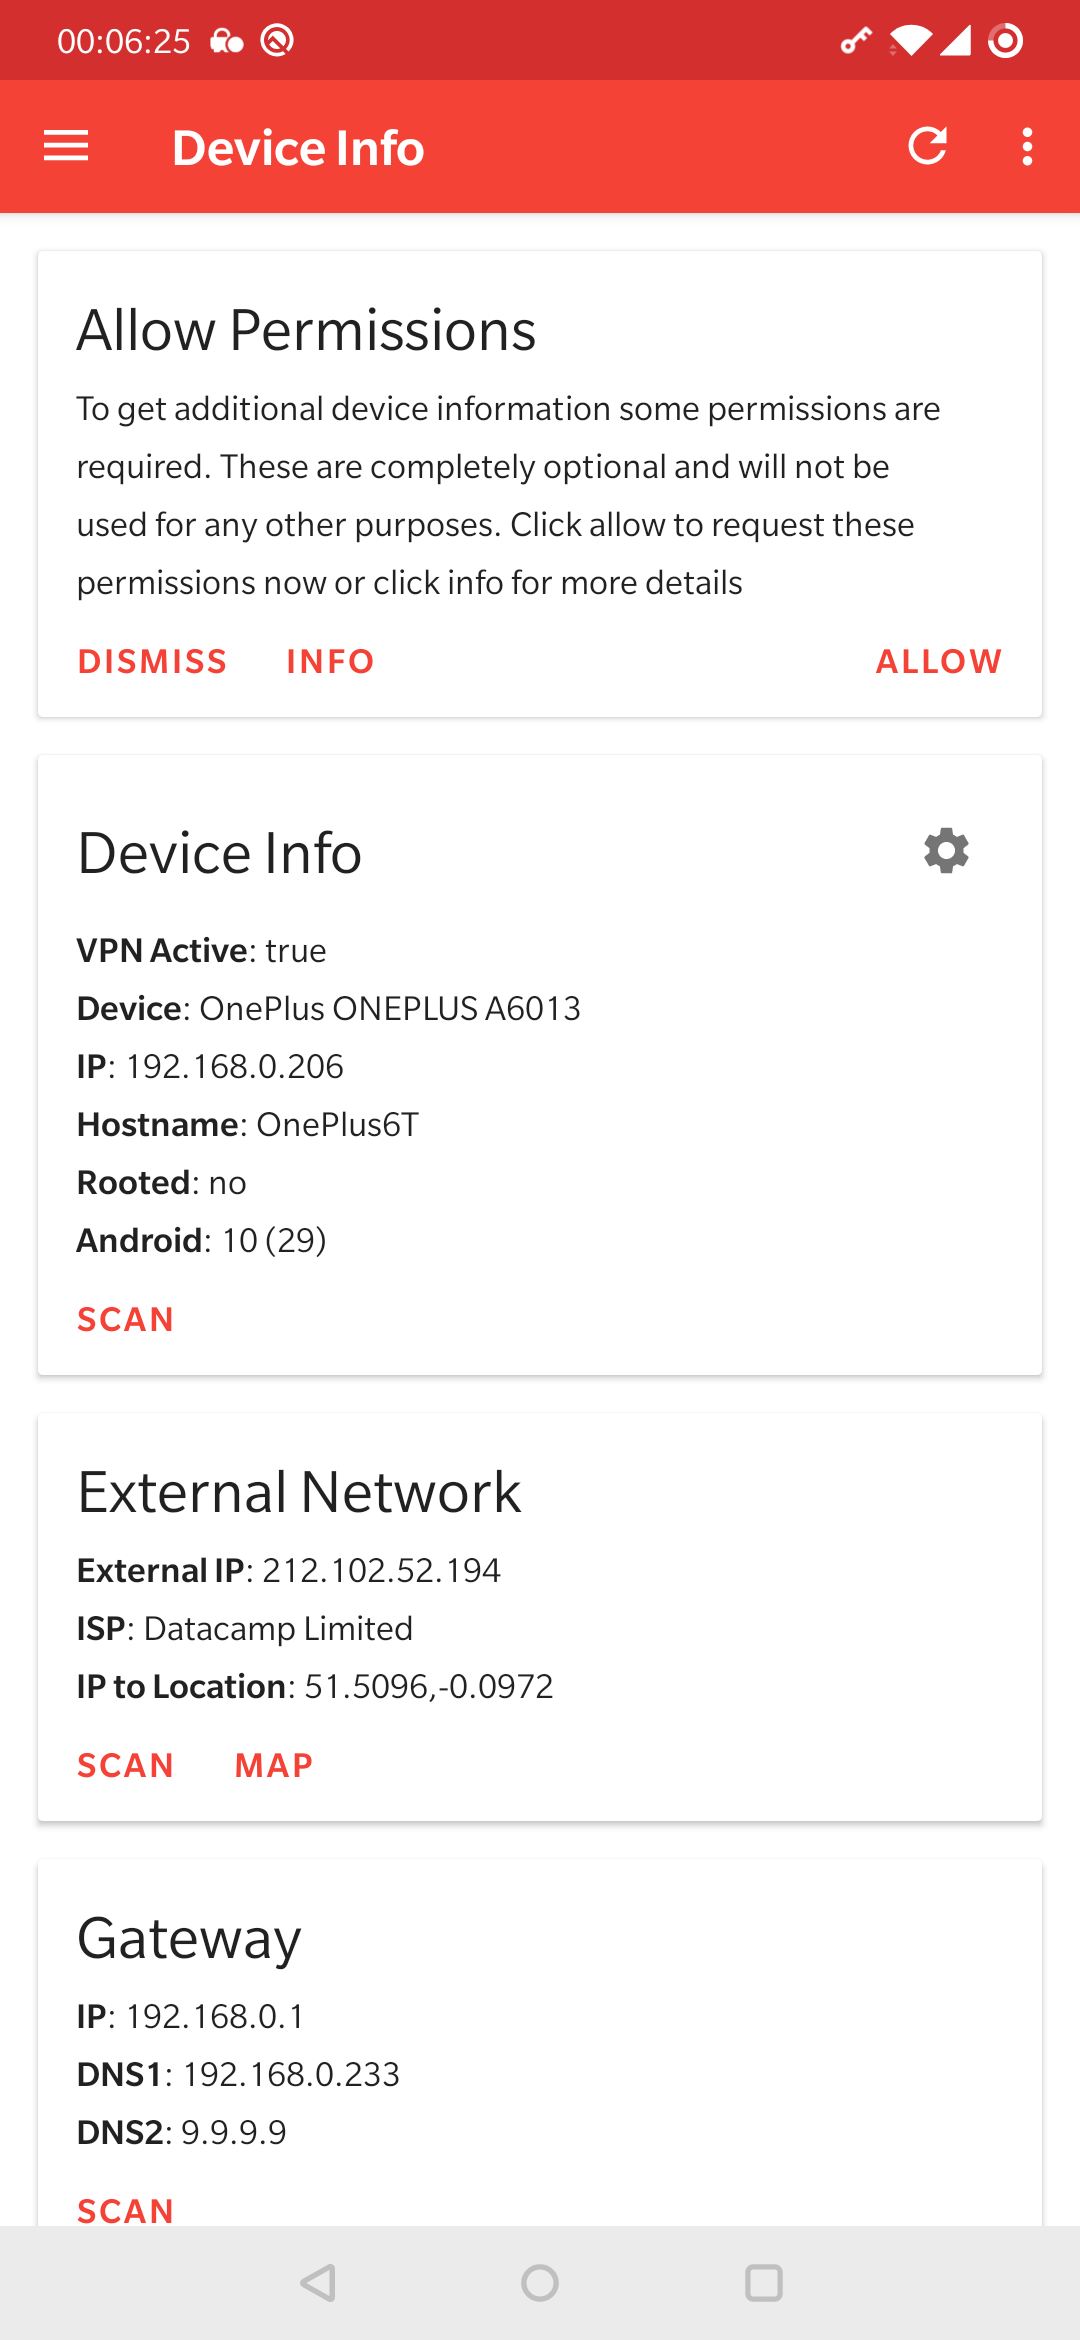Select the External IP address text
This screenshot has height=2340, width=1080.
coord(381,1571)
